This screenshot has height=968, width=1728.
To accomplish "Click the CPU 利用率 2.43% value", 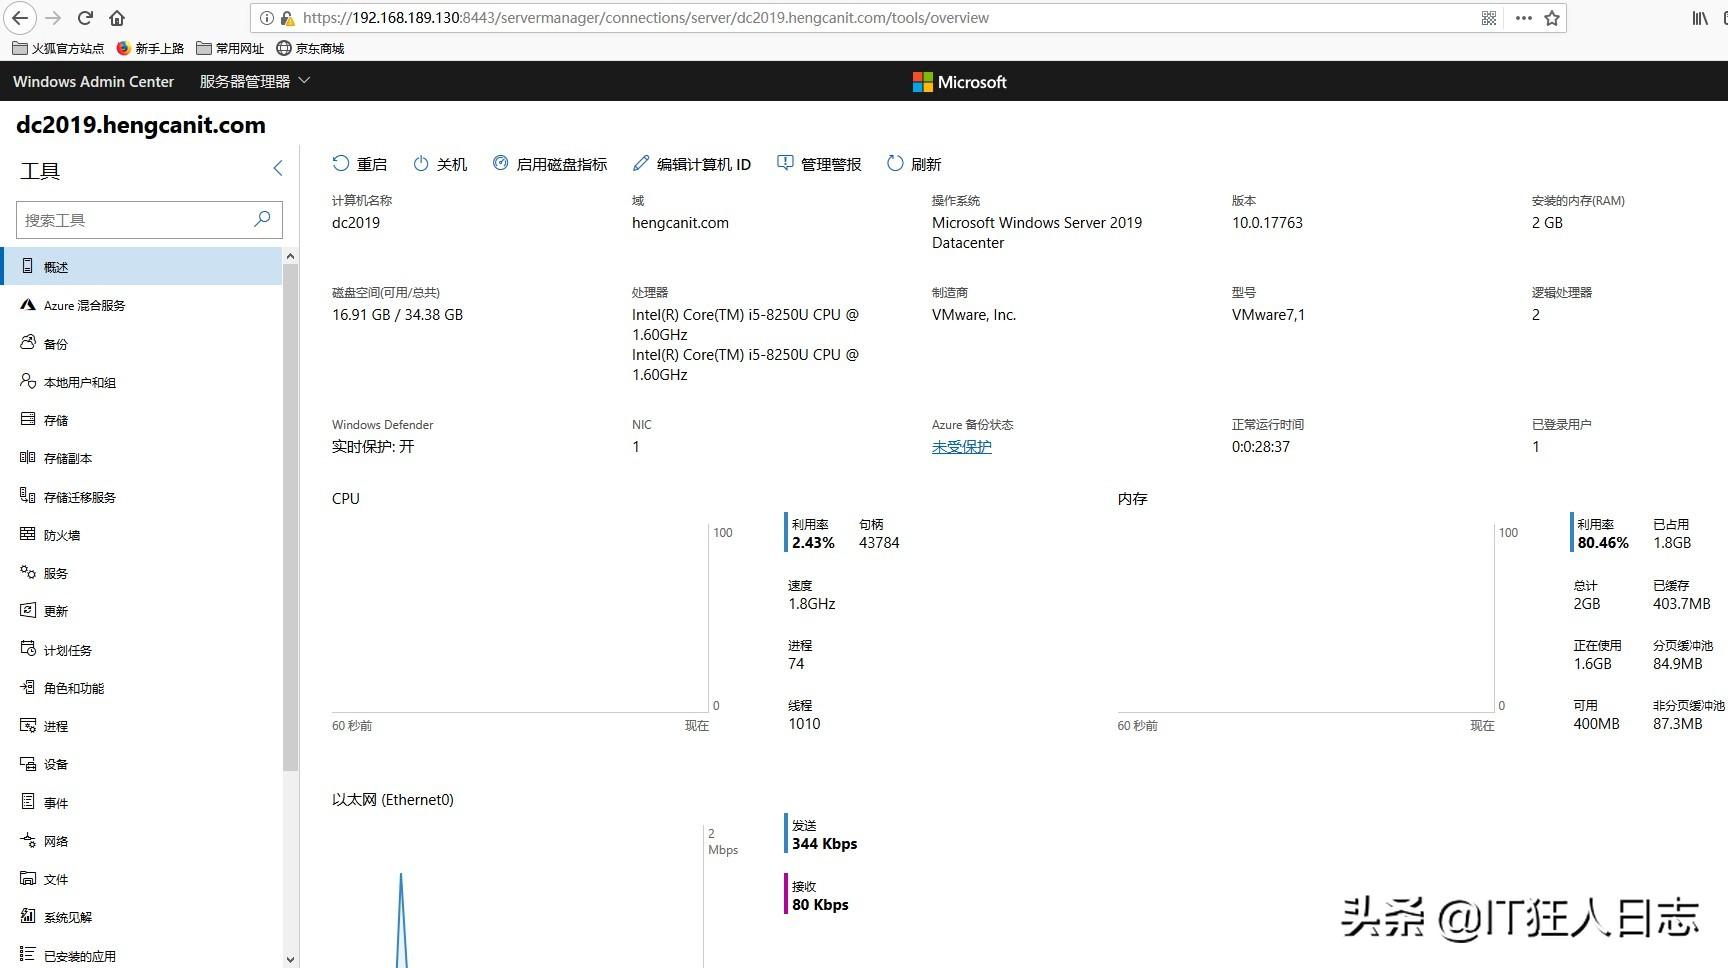I will [x=813, y=543].
